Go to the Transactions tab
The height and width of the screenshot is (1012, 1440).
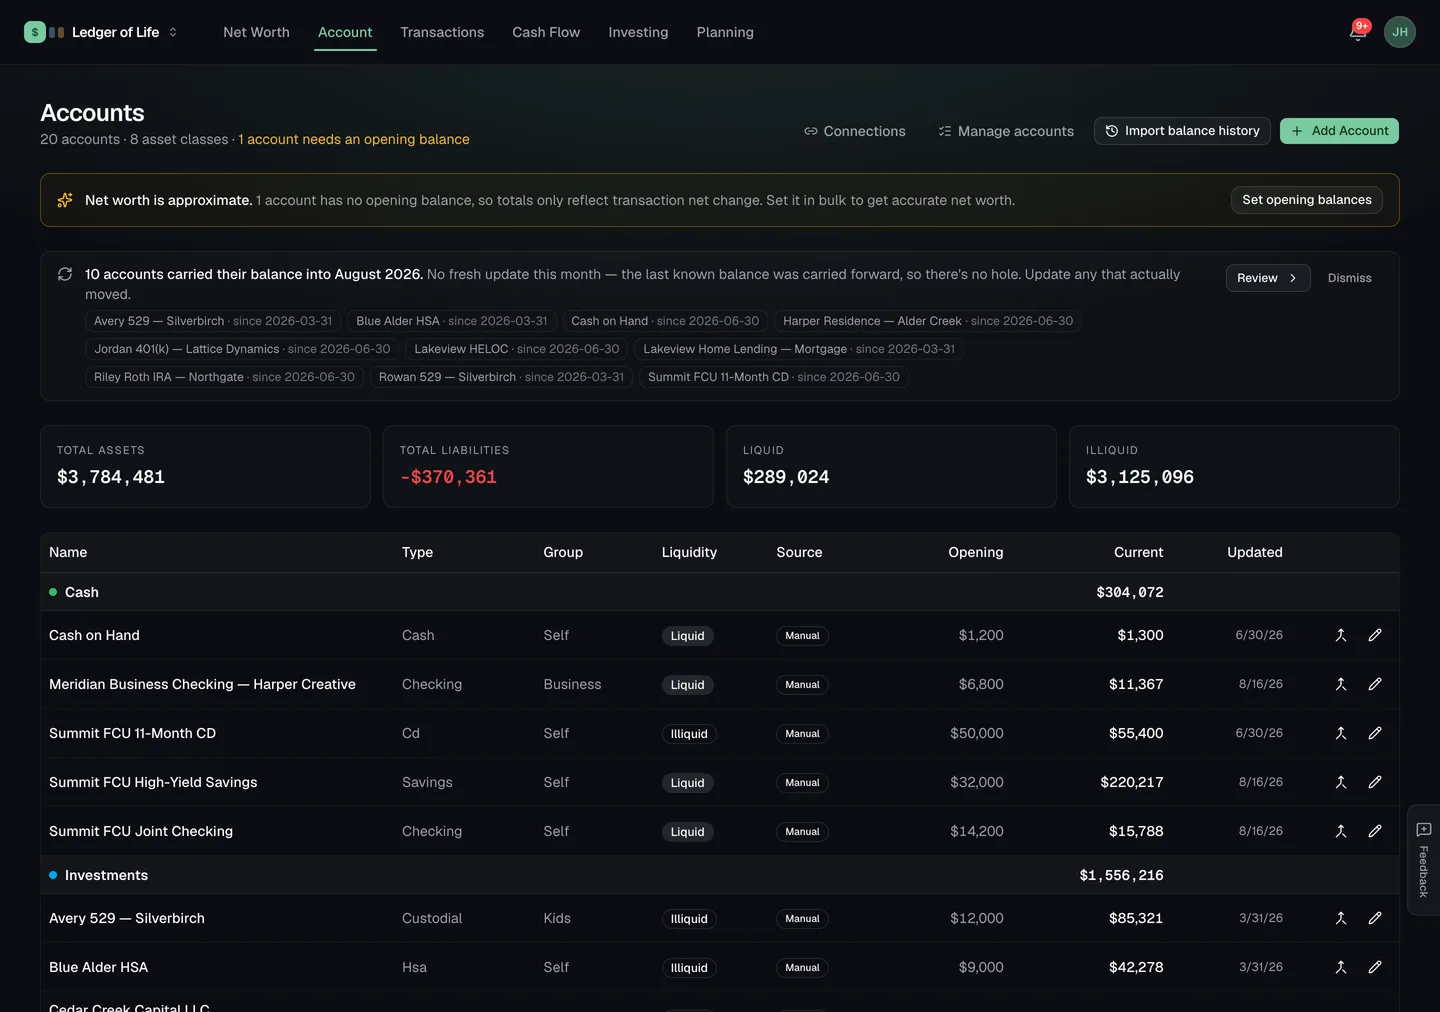[442, 32]
